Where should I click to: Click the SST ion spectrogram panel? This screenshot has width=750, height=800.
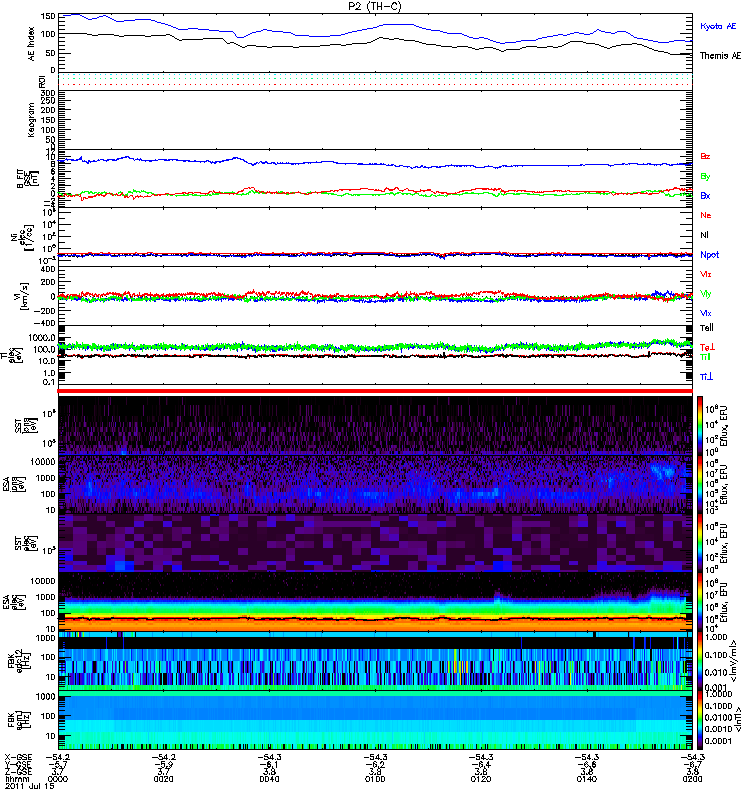tap(375, 426)
